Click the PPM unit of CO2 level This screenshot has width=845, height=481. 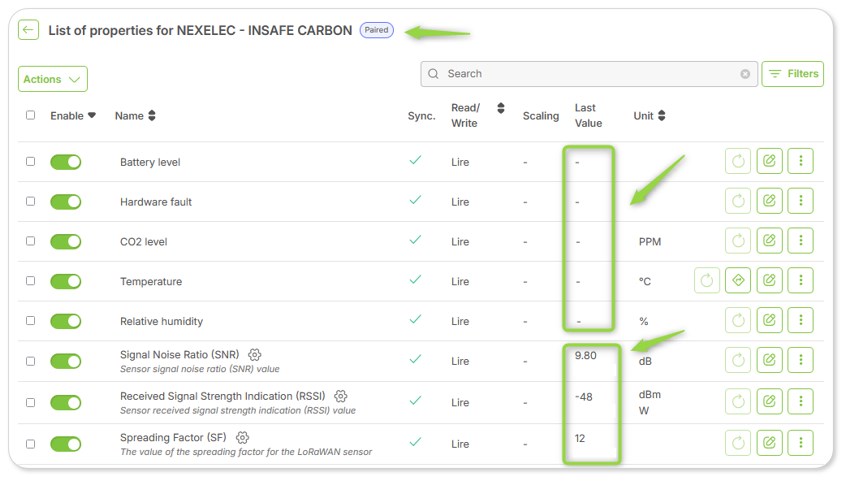650,242
